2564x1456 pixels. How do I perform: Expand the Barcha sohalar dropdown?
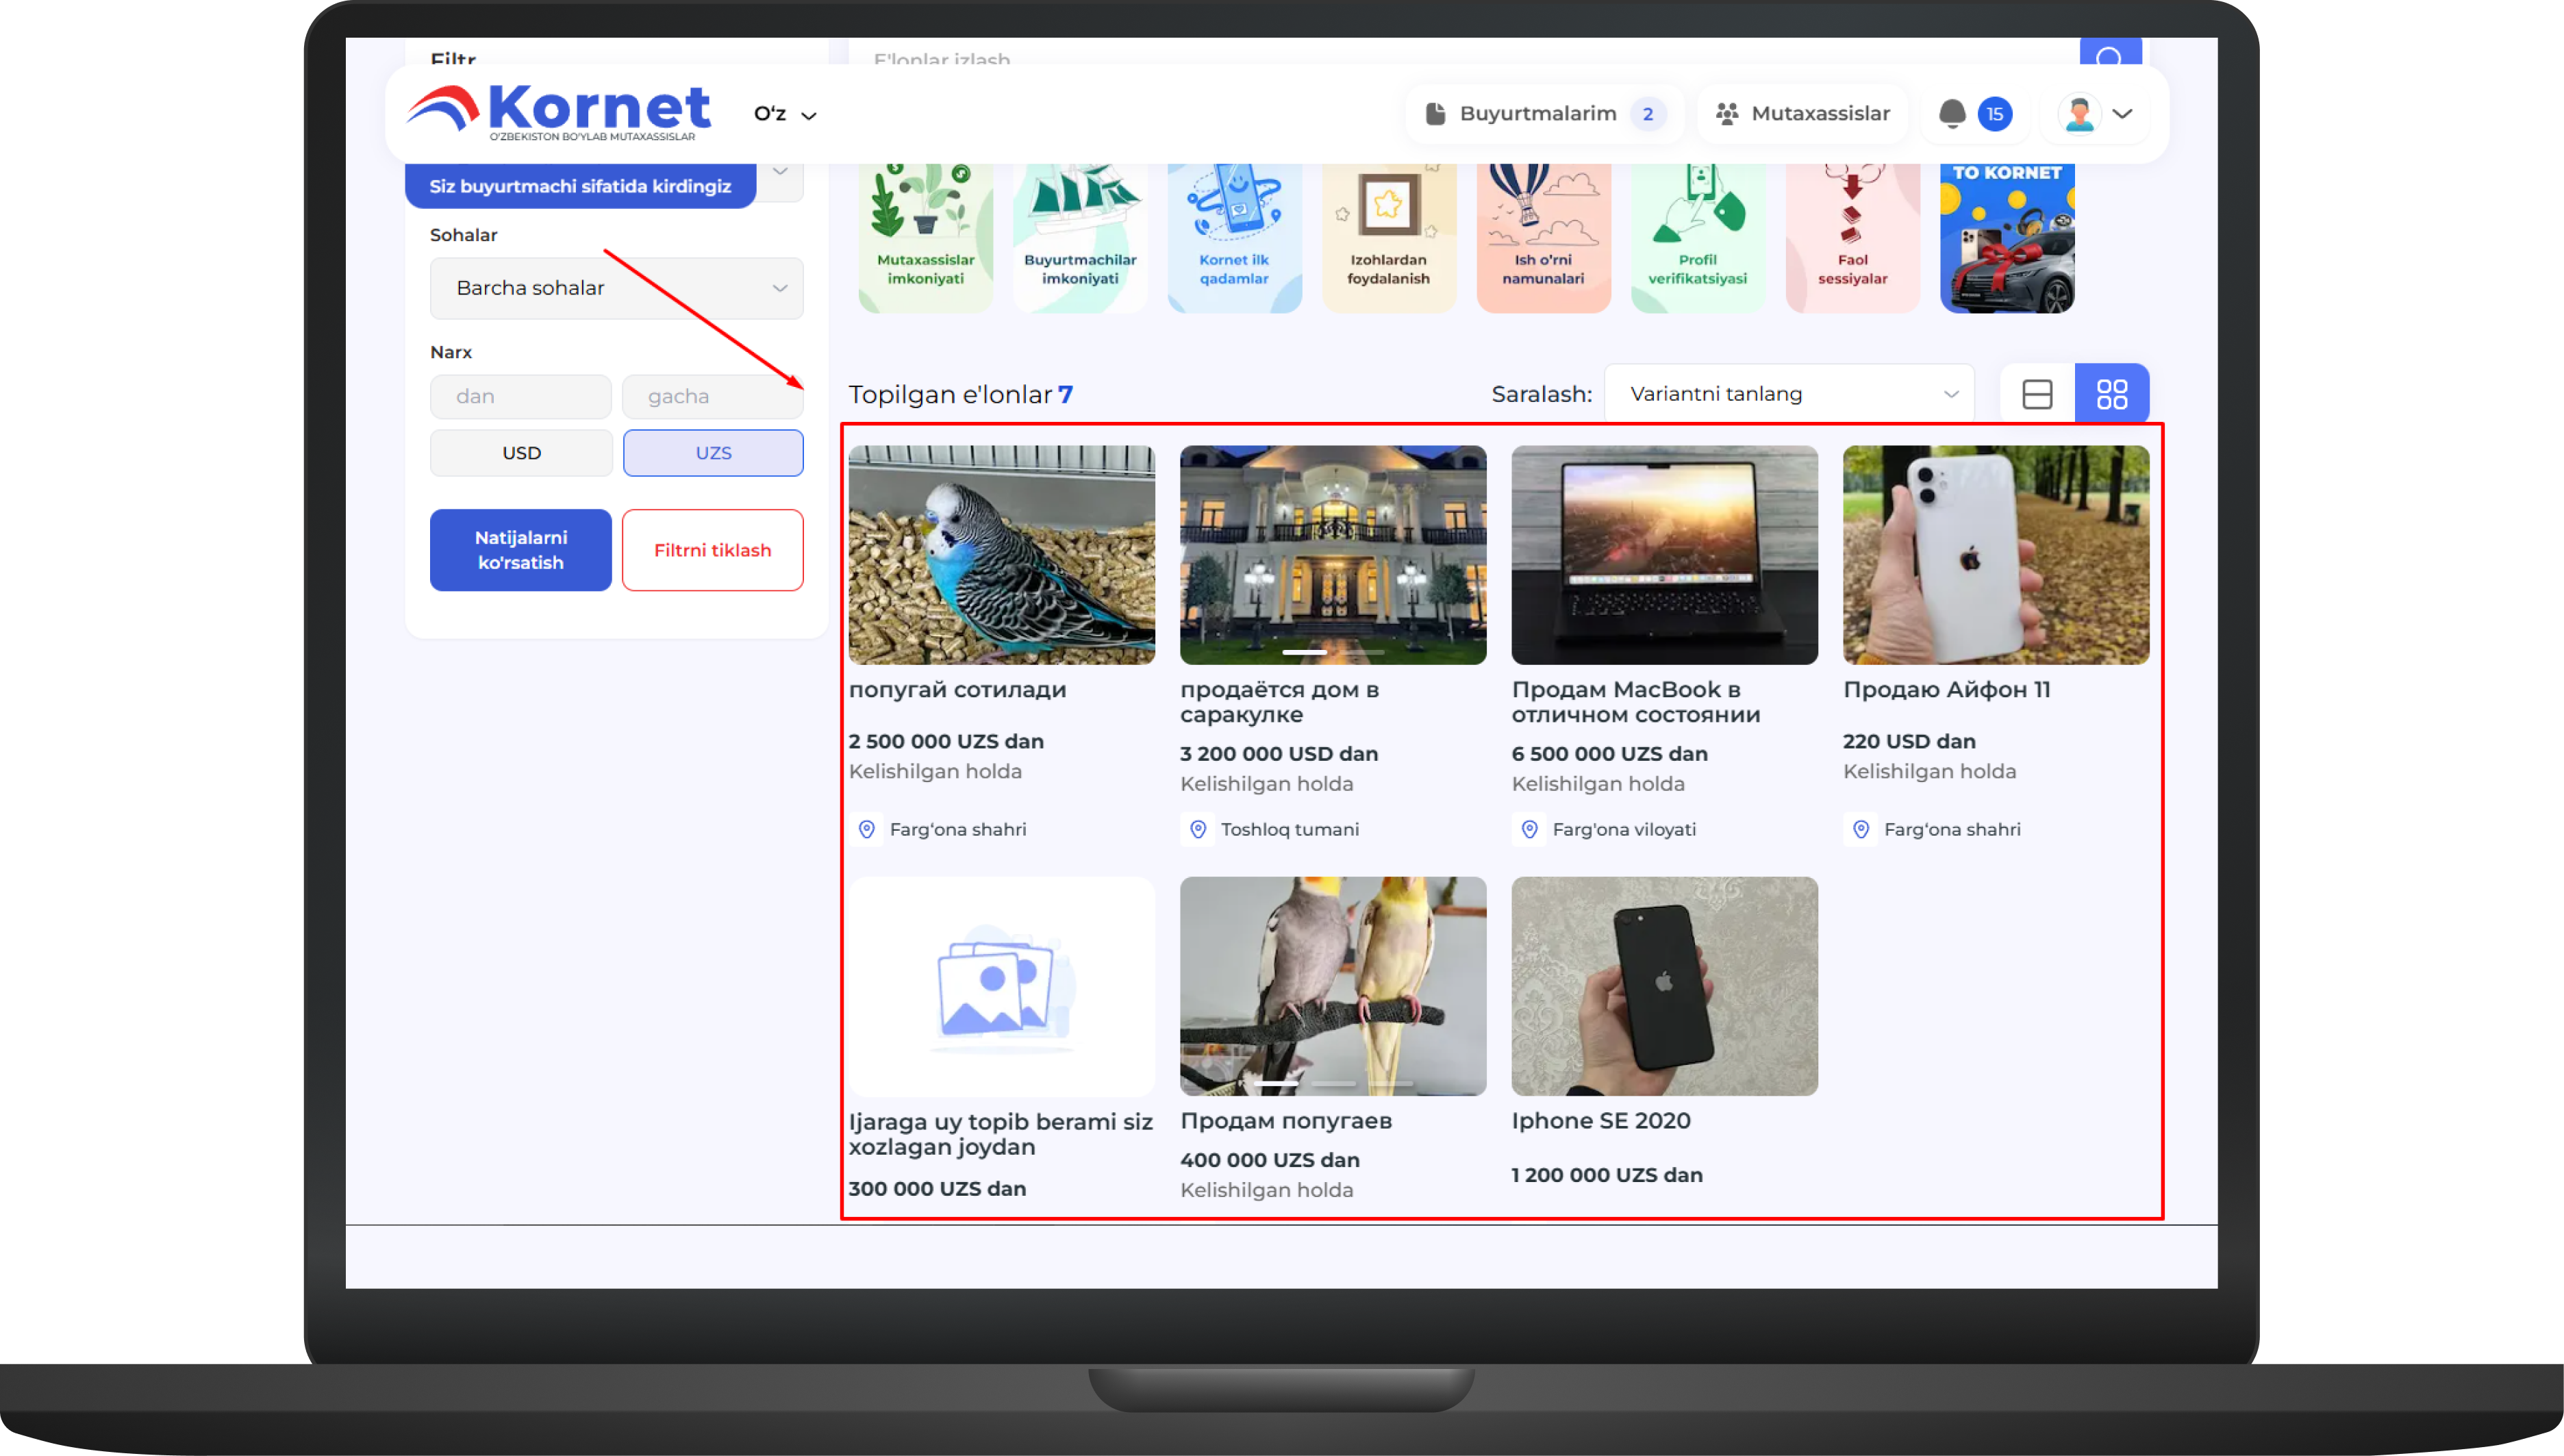616,288
